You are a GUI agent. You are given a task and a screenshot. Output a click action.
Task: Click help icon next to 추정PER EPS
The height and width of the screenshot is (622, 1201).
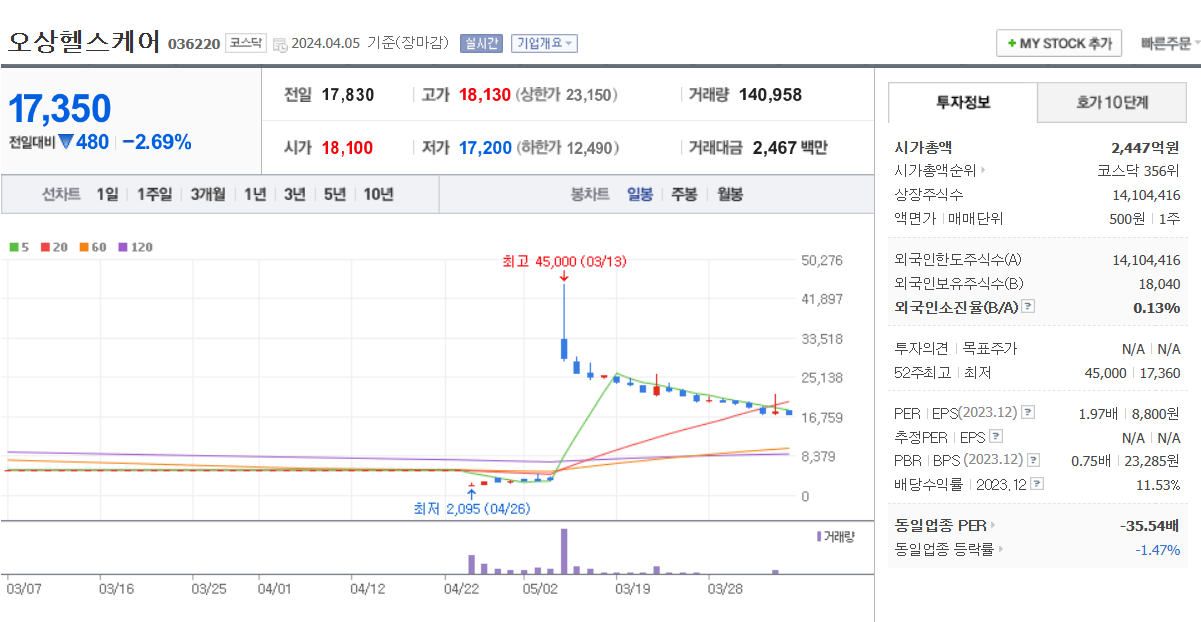pyautogui.click(x=995, y=436)
